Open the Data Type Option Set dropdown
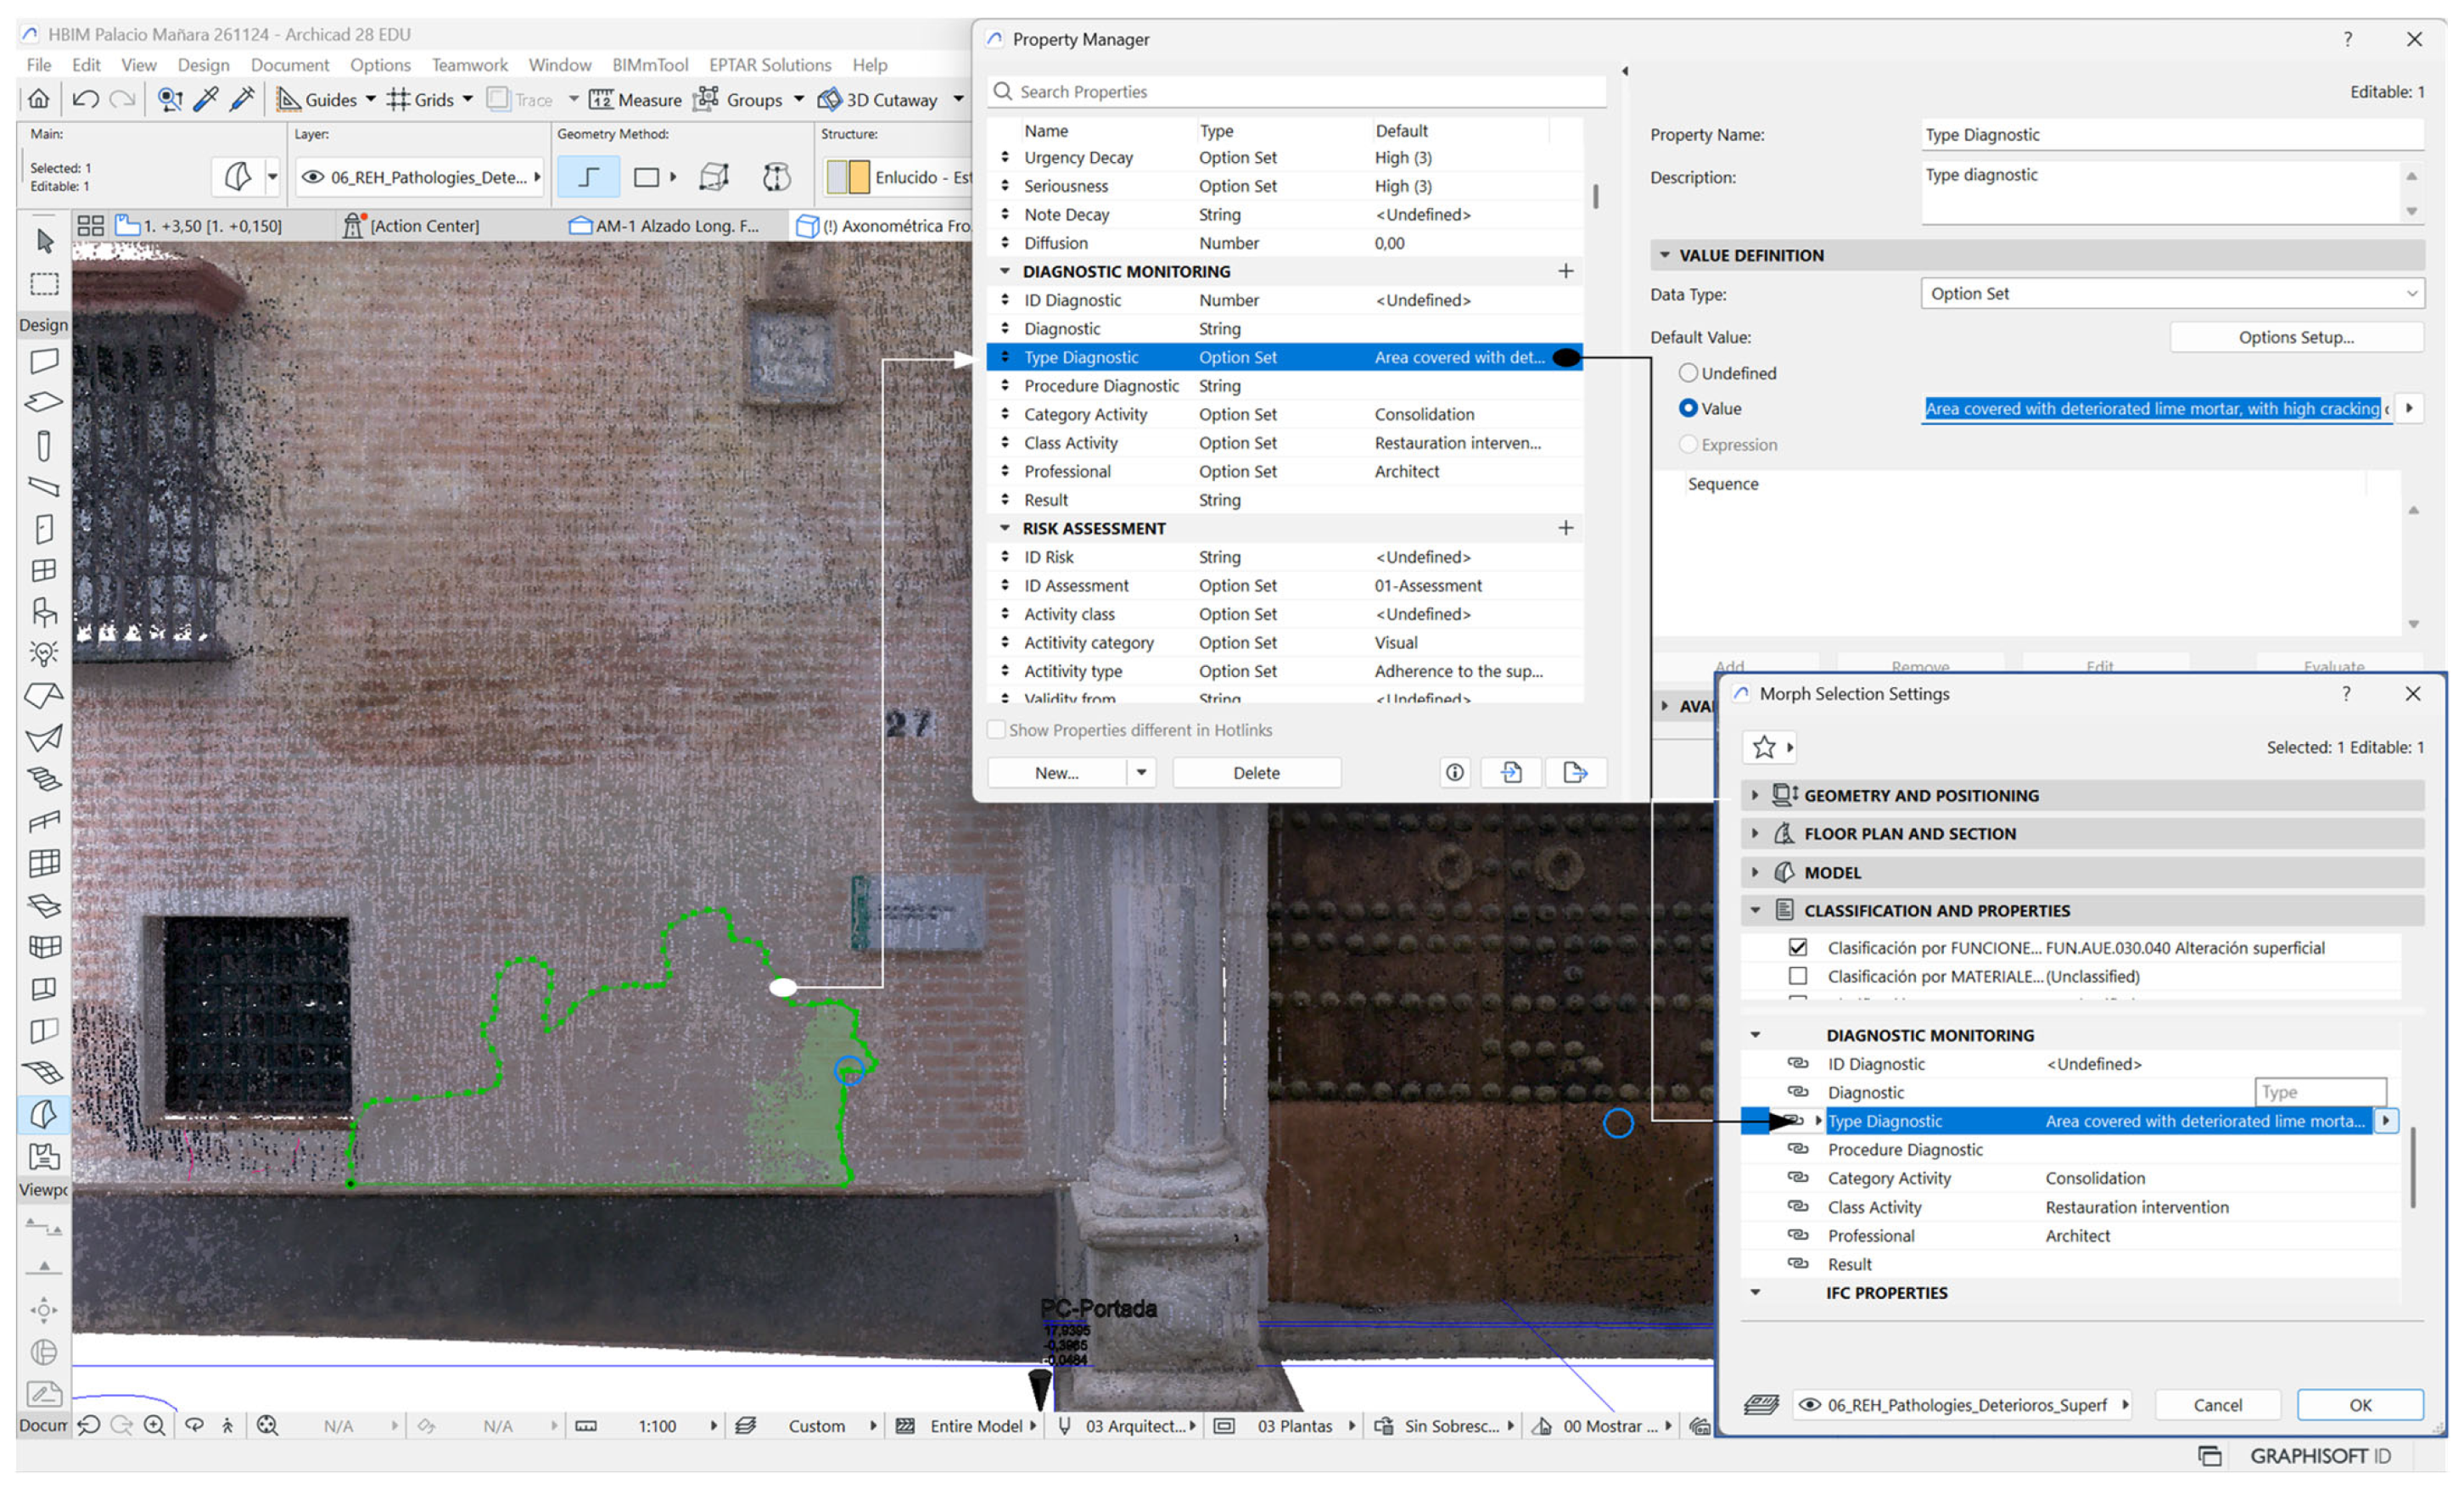 coord(2171,293)
